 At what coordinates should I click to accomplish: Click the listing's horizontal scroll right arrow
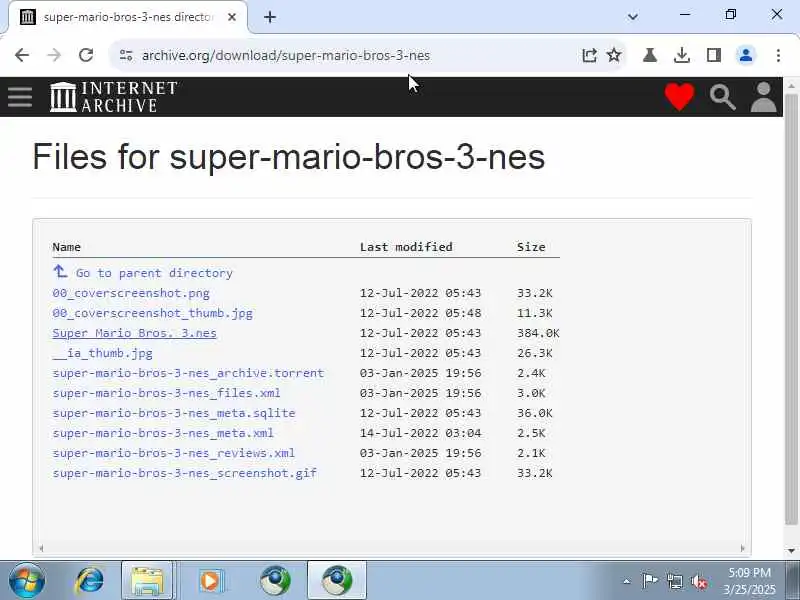point(743,548)
